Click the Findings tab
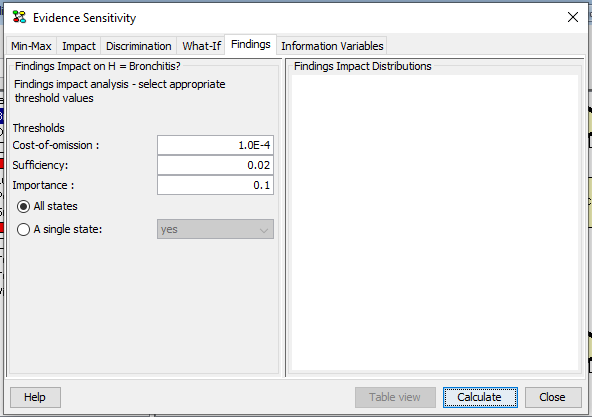Viewport: 592px width, 417px height. click(x=251, y=45)
